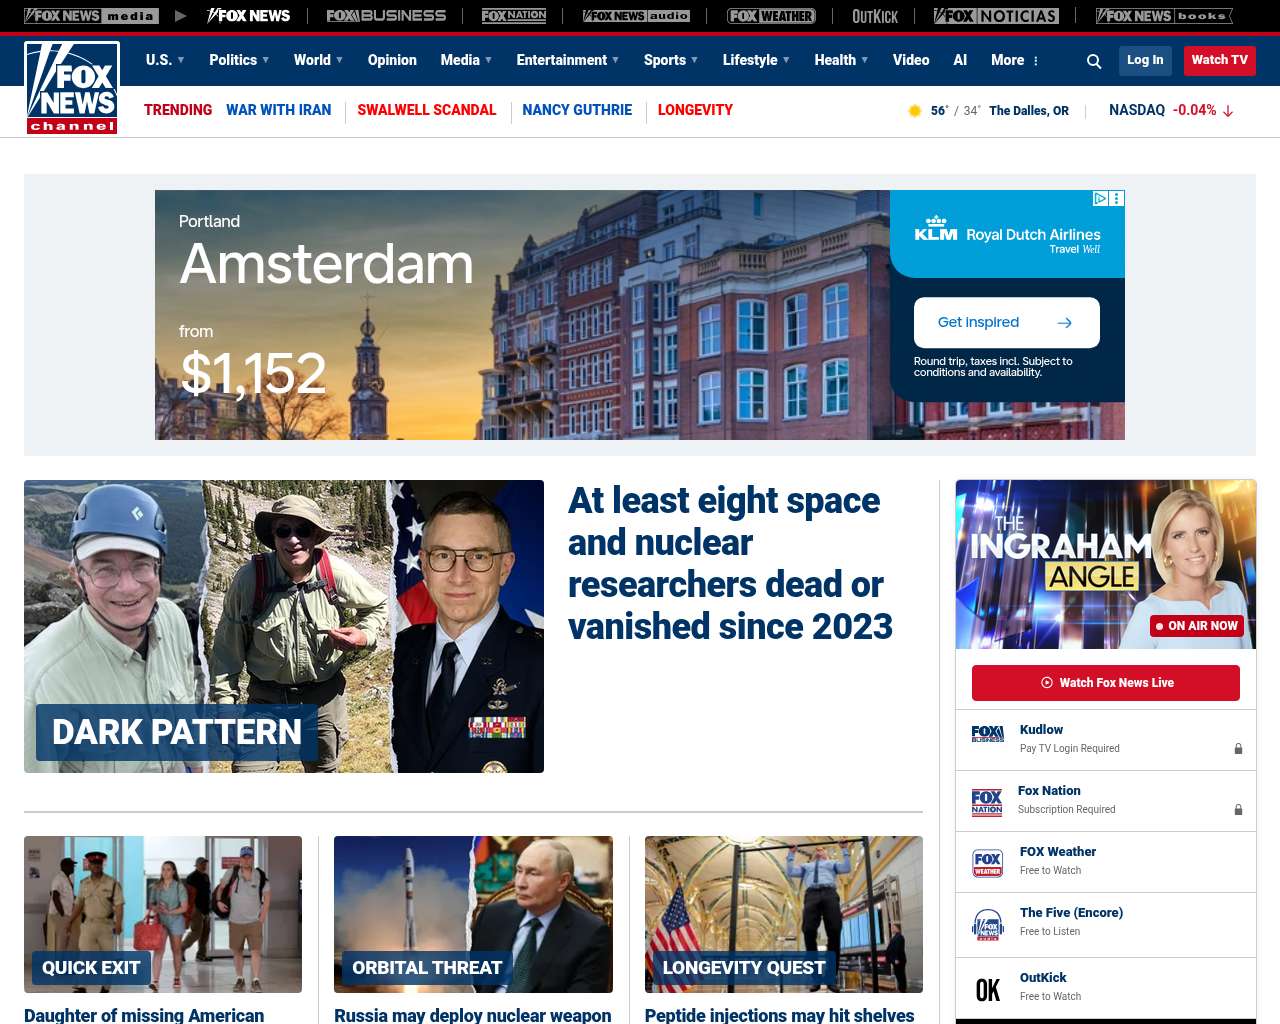Open the search magnifier icon

(1094, 61)
